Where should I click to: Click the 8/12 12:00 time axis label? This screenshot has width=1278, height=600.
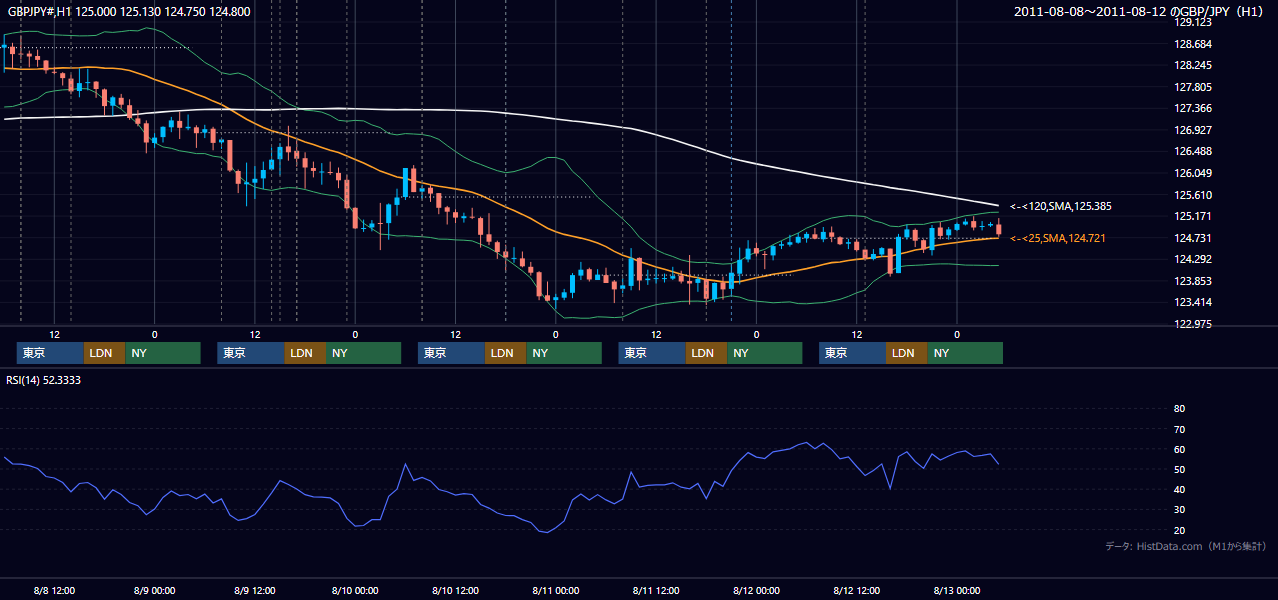[856, 590]
